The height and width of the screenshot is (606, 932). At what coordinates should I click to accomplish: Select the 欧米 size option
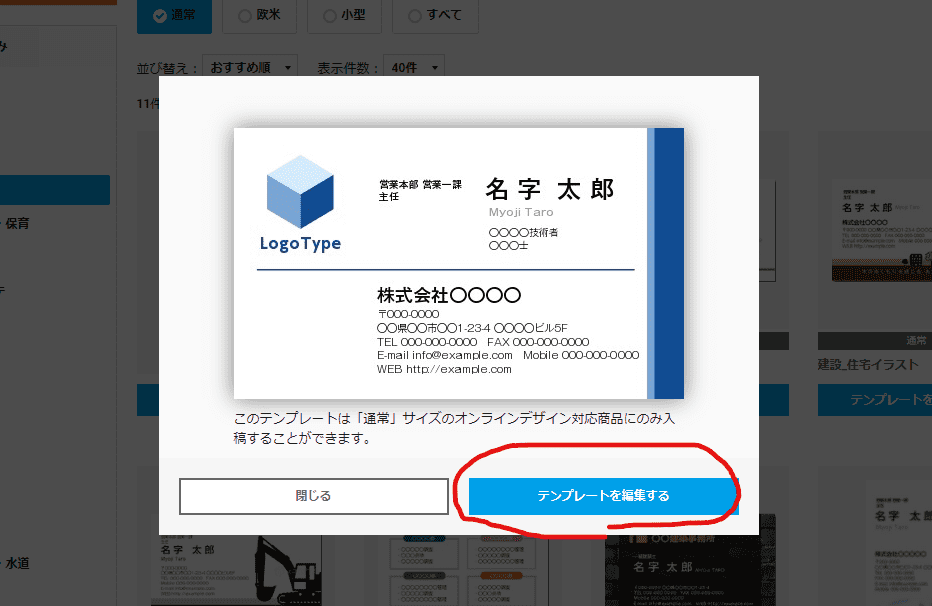tap(259, 15)
